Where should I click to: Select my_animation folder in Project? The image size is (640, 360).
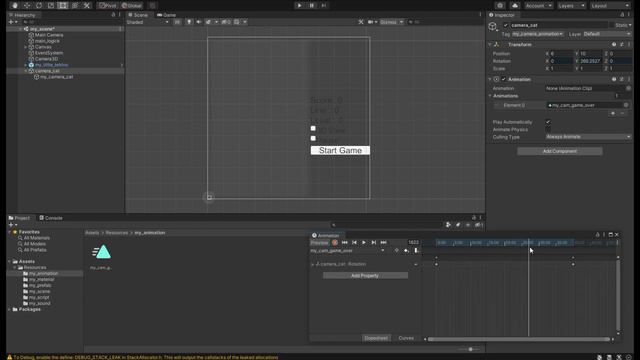point(43,273)
